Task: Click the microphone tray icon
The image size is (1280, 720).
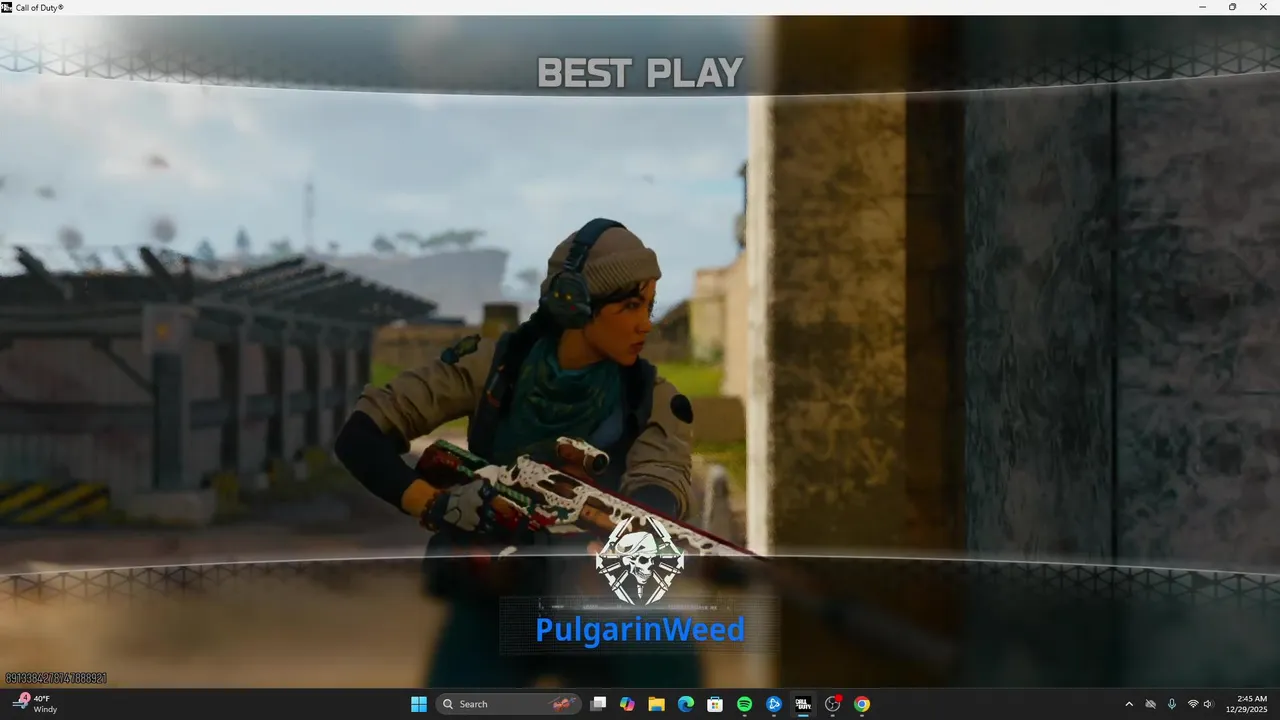Action: tap(1172, 704)
